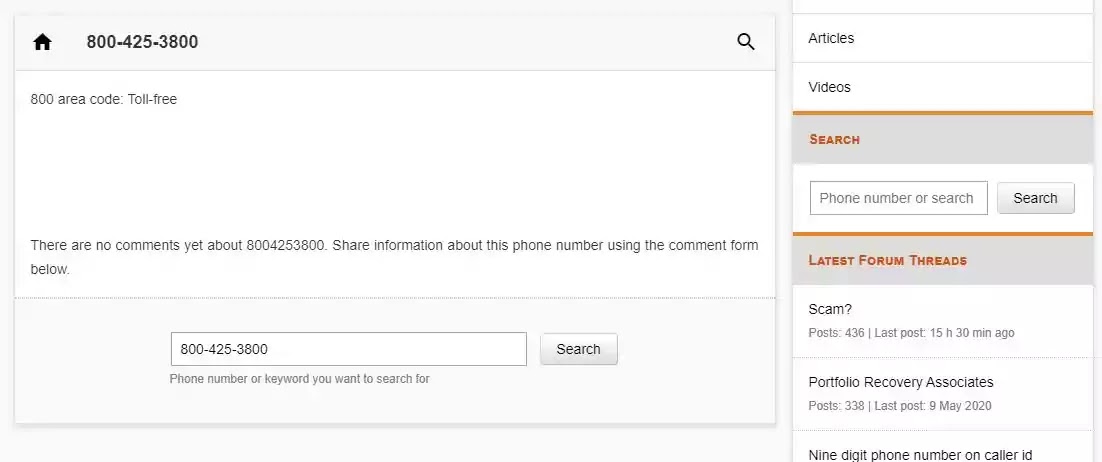Click 'Posts: 436 | Last post: 15 h 30 min ago'
This screenshot has height=462, width=1102.
(911, 333)
